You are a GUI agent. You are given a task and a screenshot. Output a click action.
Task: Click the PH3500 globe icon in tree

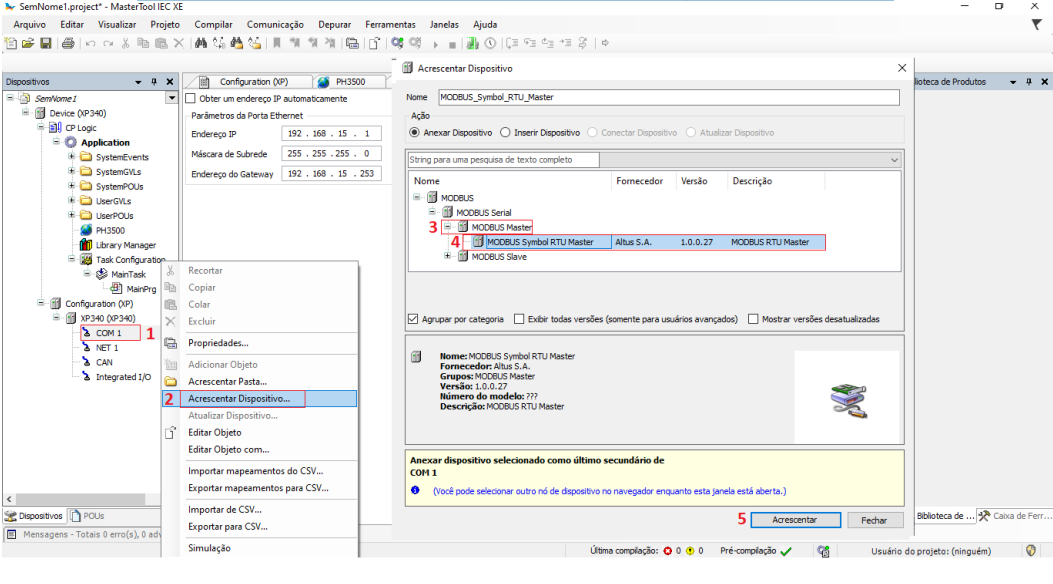[87, 230]
